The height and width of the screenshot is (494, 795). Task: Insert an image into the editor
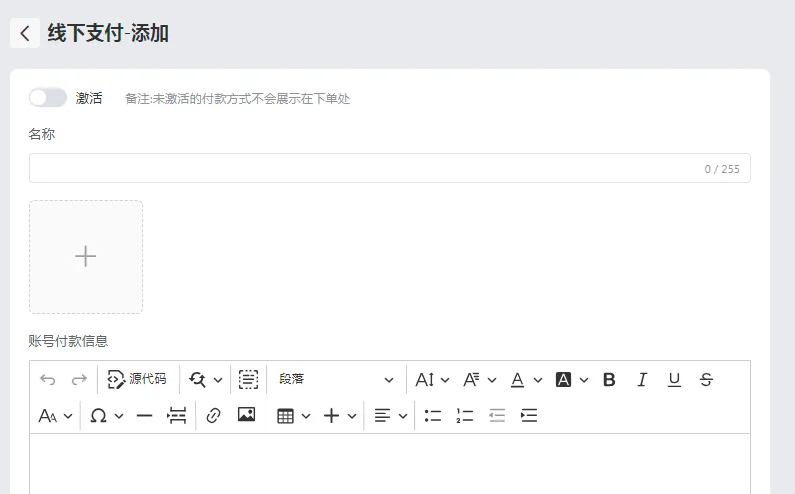click(x=246, y=415)
